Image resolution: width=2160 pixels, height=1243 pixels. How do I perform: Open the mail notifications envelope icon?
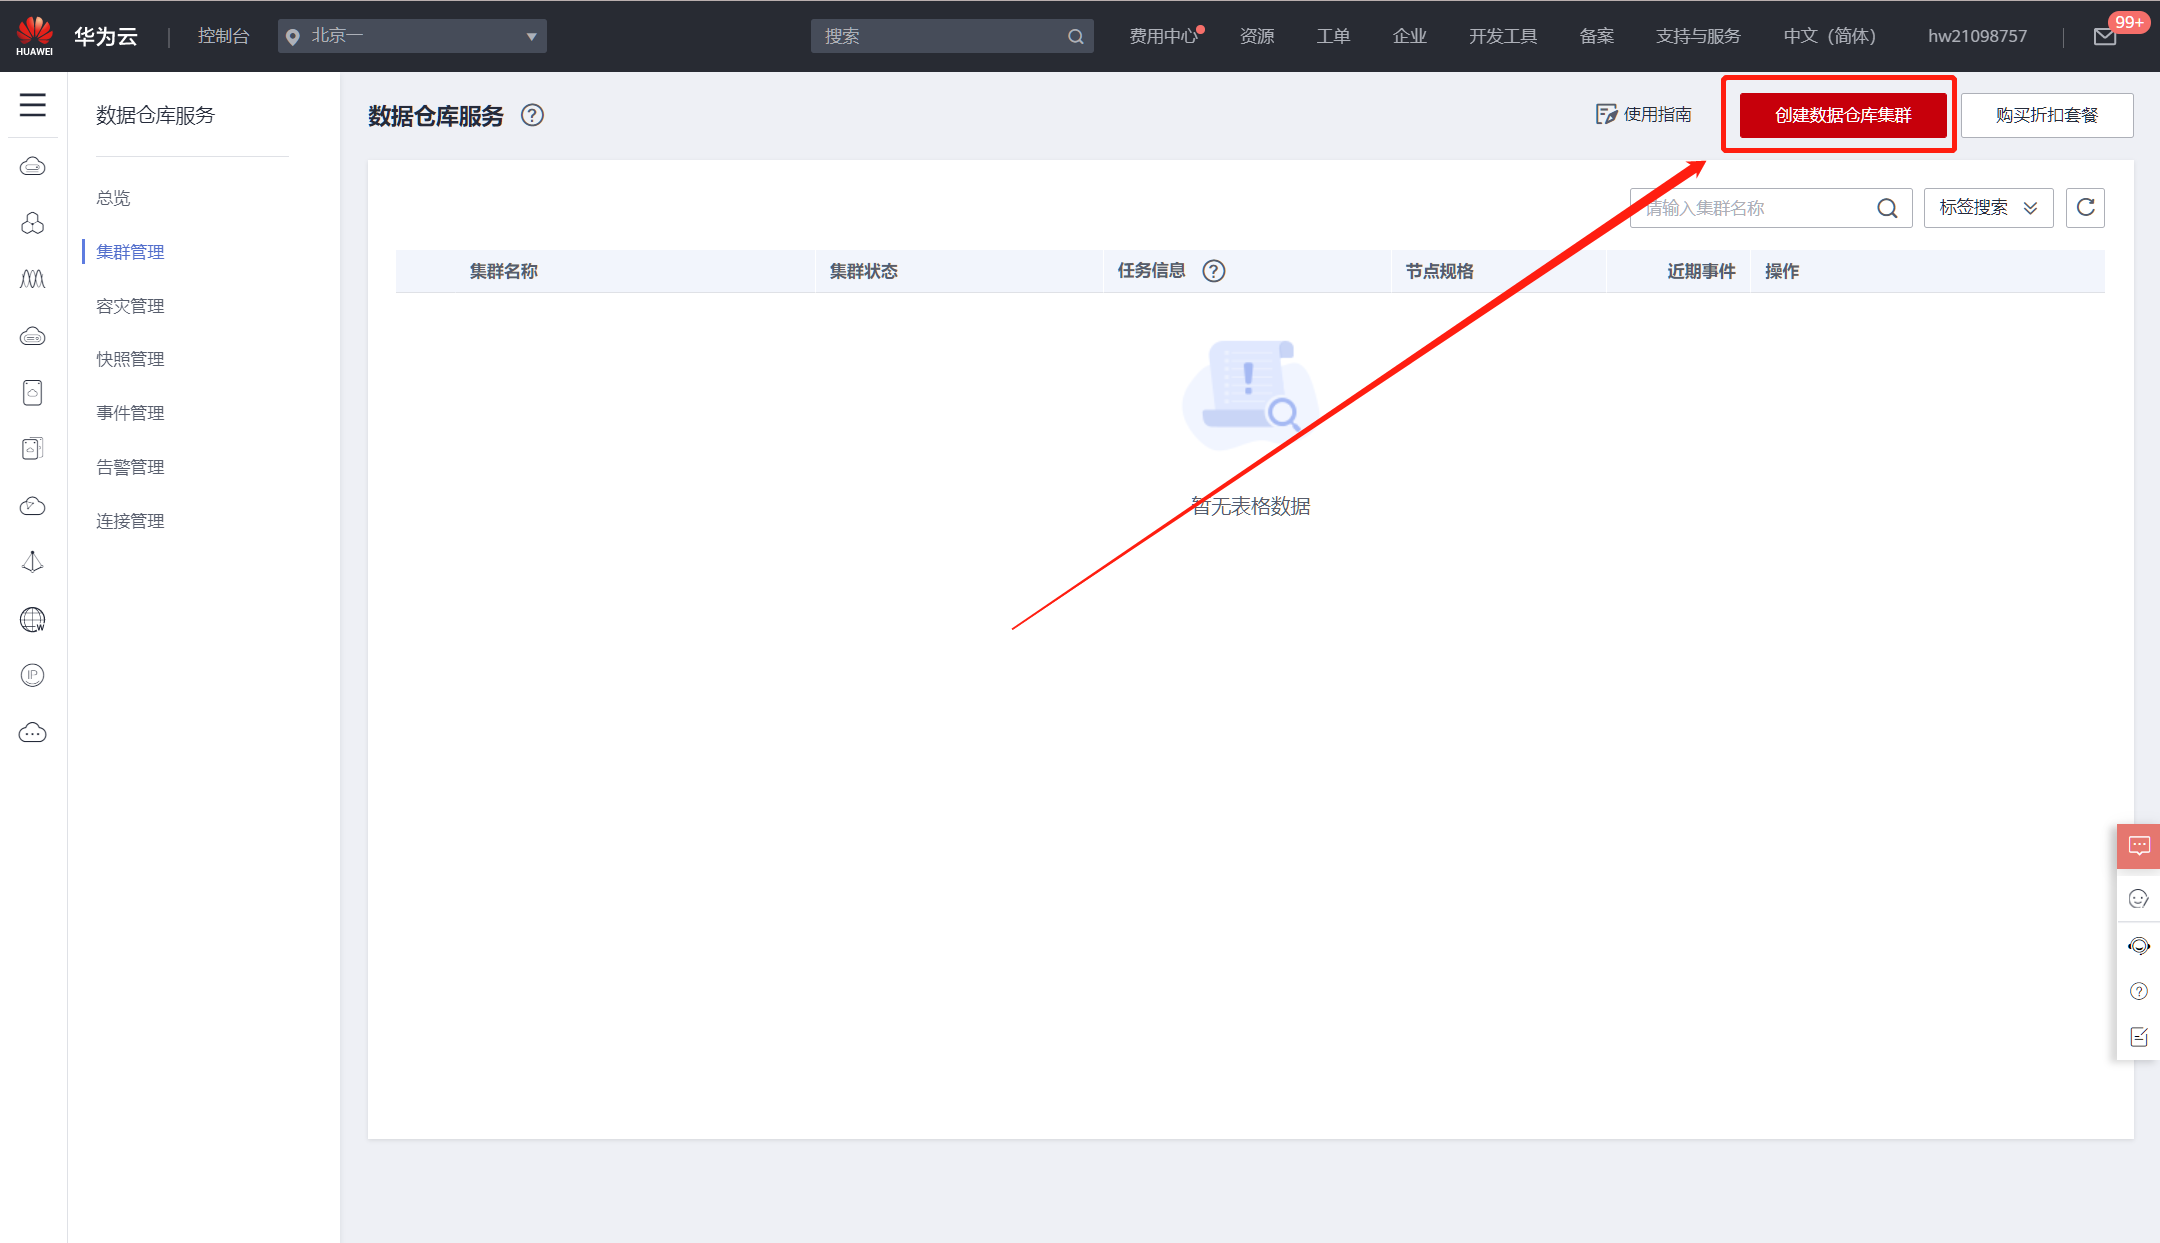[x=2104, y=37]
